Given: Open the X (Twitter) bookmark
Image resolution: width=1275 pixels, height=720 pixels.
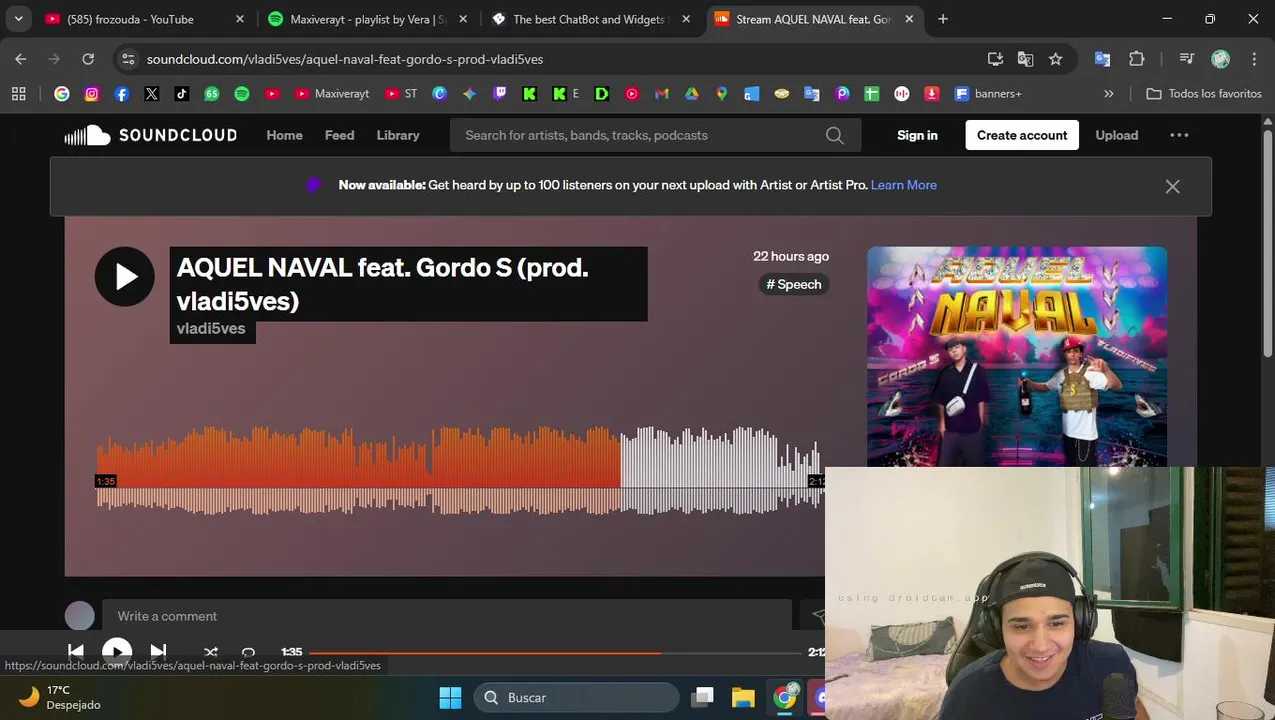Looking at the screenshot, I should point(152,93).
